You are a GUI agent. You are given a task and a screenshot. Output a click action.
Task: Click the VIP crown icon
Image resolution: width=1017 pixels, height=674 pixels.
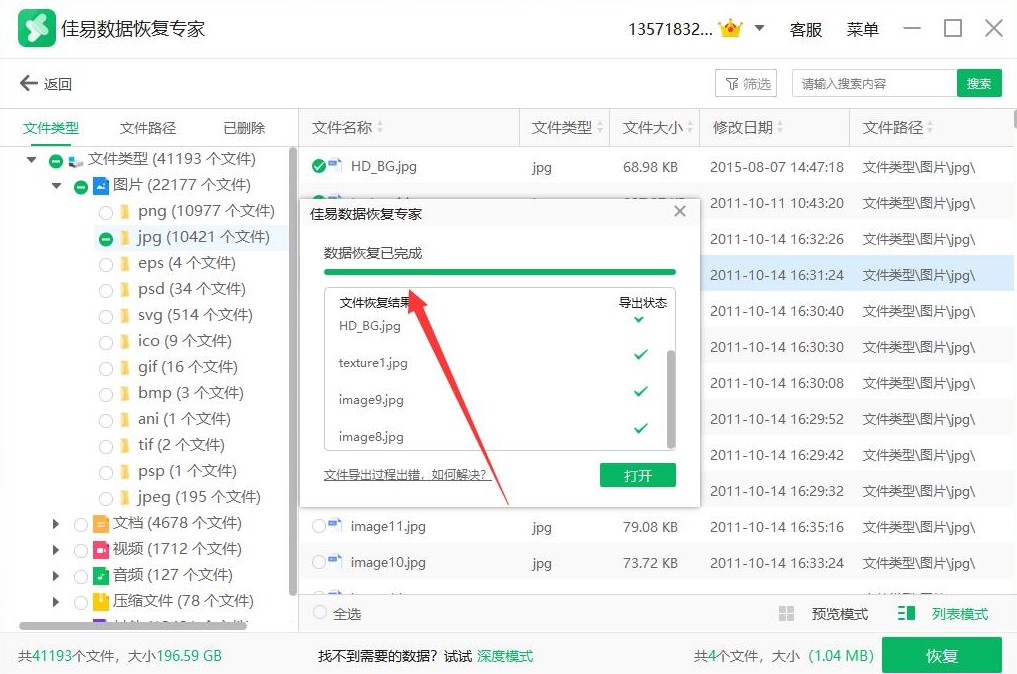point(731,29)
